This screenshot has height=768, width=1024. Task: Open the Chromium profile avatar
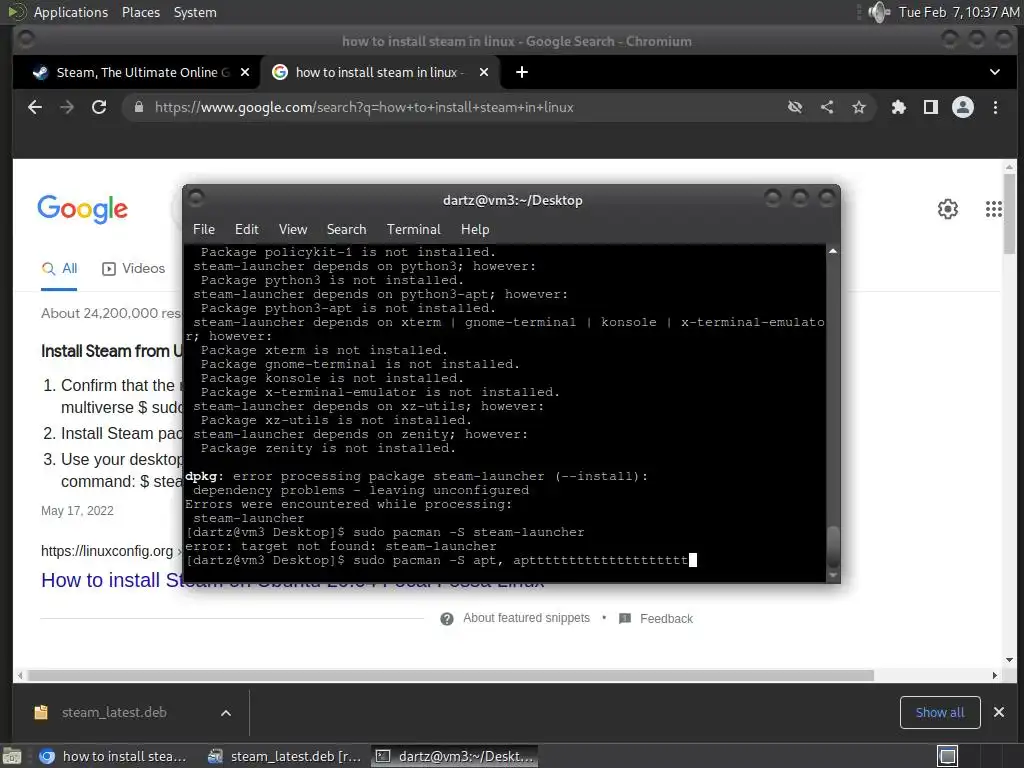(x=963, y=107)
